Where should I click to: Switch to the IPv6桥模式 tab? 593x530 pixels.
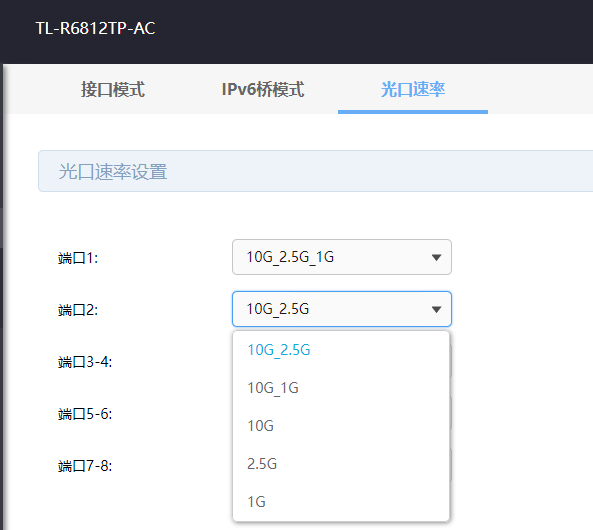(x=263, y=90)
